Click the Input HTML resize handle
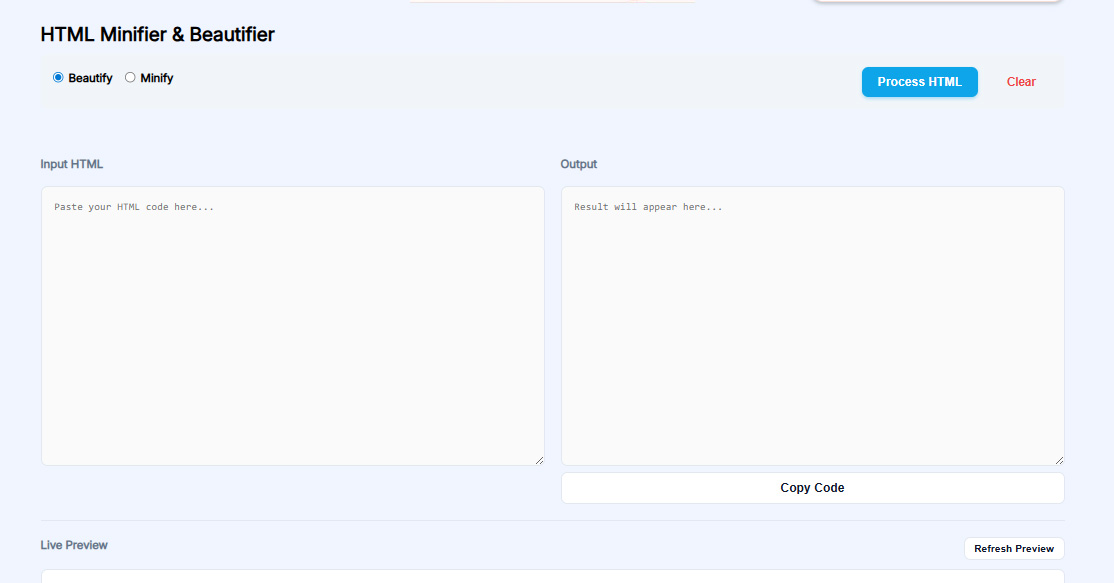The image size is (1114, 583). click(x=539, y=460)
